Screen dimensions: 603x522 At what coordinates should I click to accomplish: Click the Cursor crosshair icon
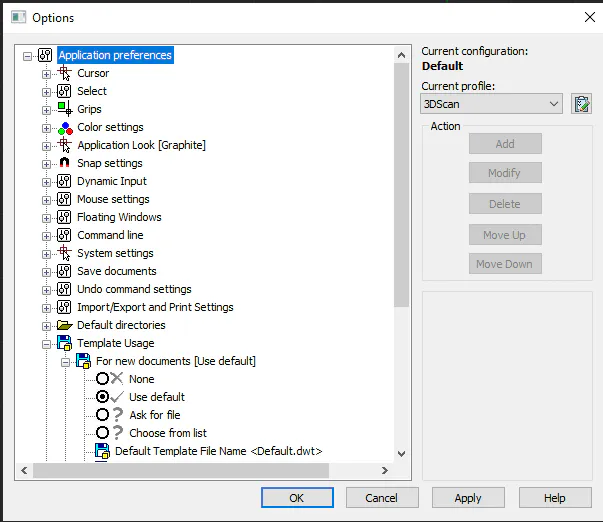coord(64,73)
